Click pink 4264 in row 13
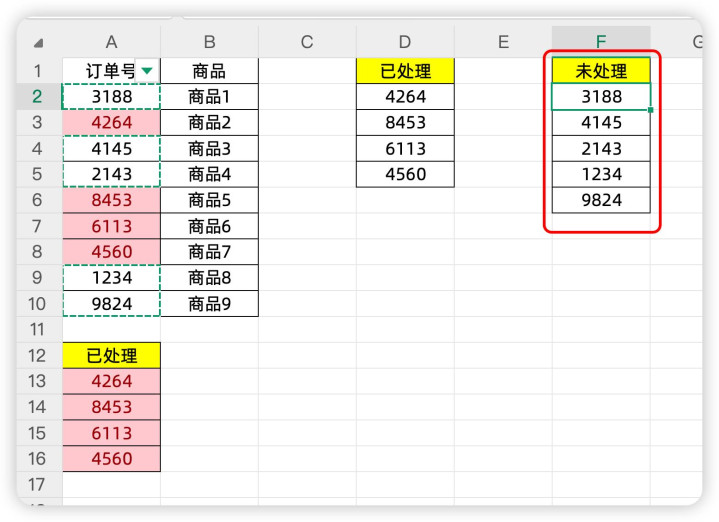The width and height of the screenshot is (719, 522). point(111,381)
